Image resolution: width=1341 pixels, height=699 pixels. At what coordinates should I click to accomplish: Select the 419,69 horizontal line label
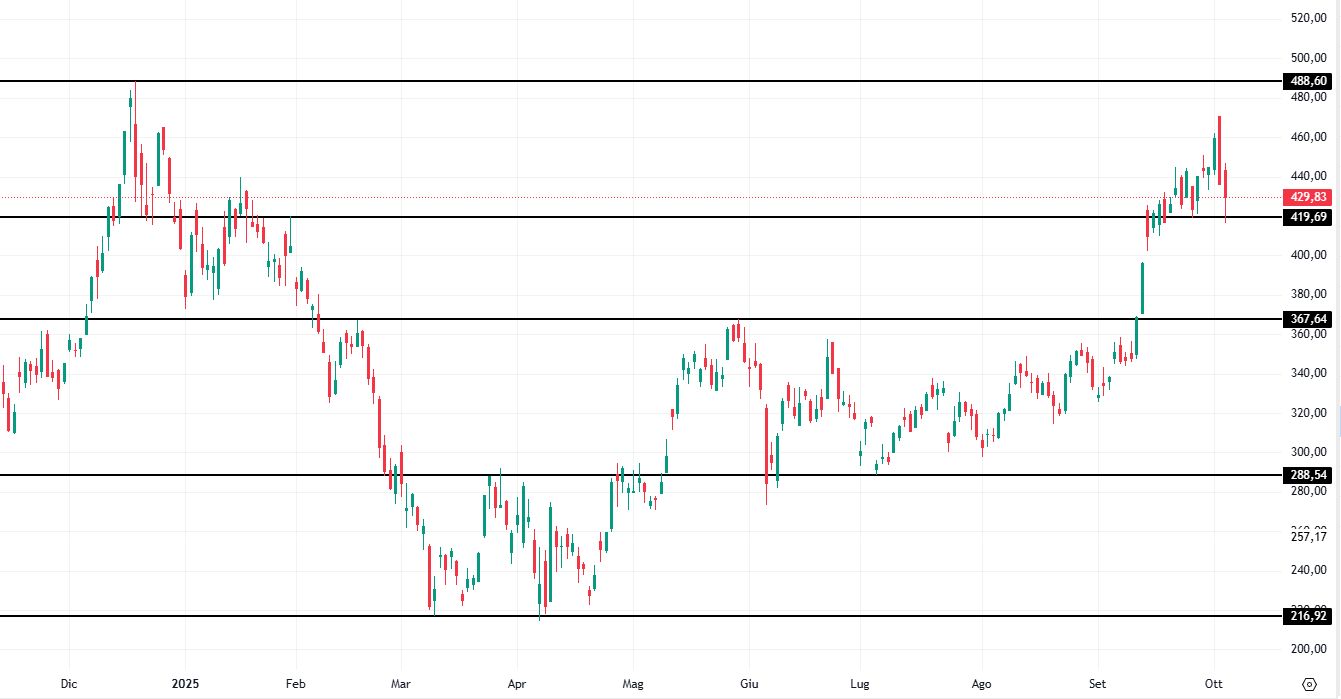click(1309, 217)
